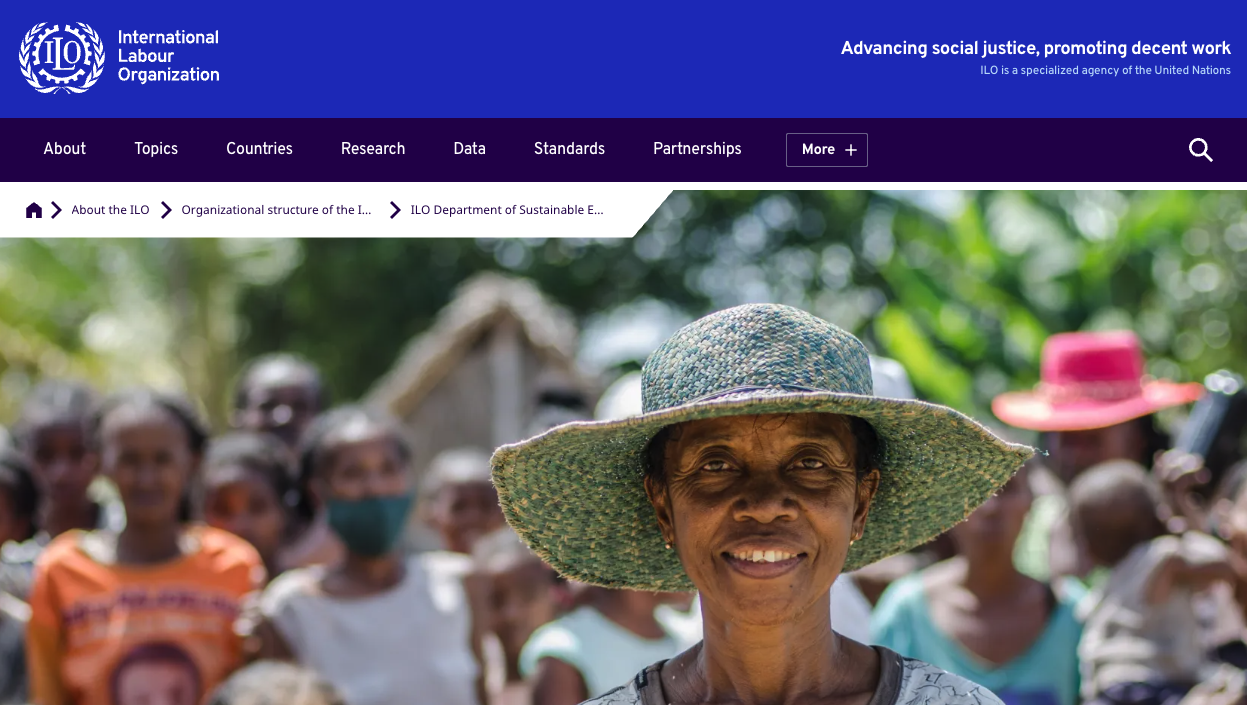
Task: Open the Topics menu
Action: pos(156,149)
